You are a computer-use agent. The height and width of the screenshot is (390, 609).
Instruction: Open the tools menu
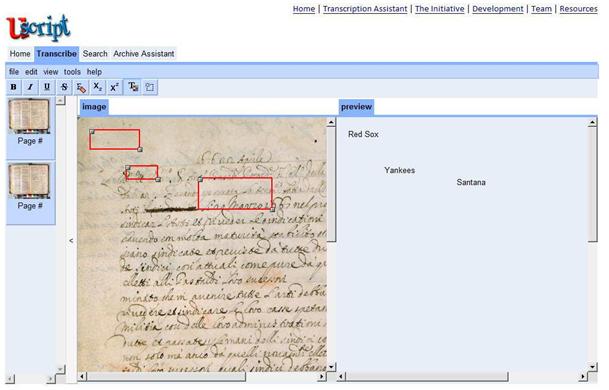coord(72,72)
